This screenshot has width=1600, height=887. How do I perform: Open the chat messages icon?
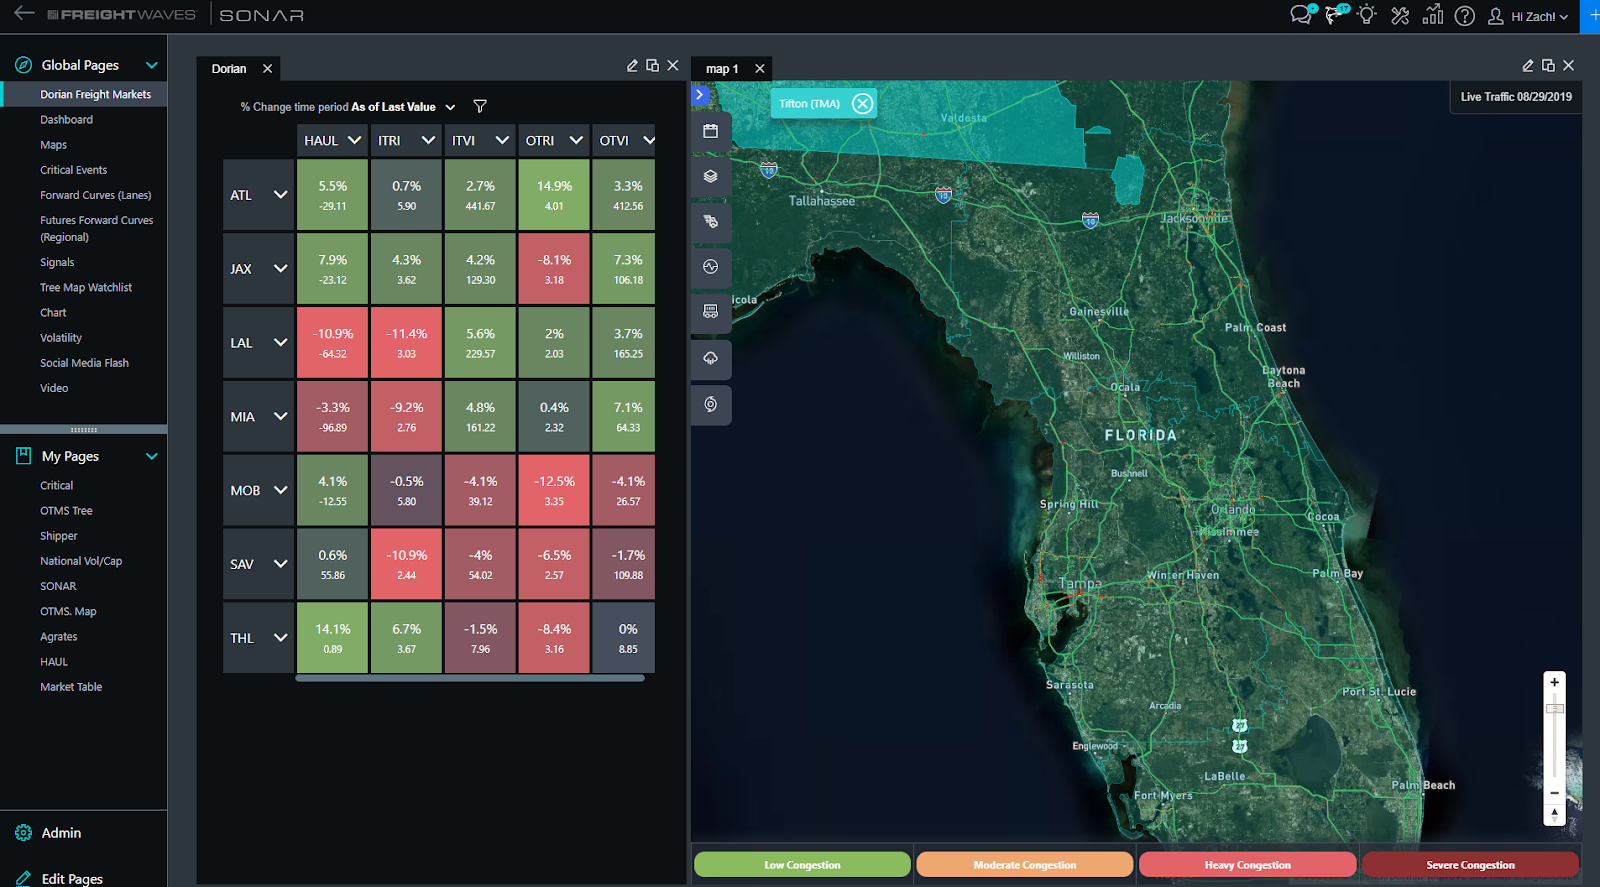point(1300,15)
